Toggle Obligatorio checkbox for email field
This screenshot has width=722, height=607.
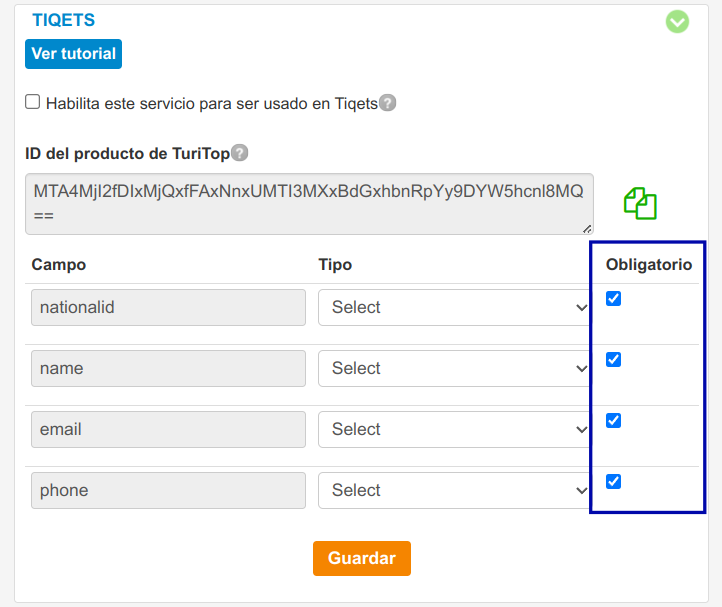coord(614,421)
